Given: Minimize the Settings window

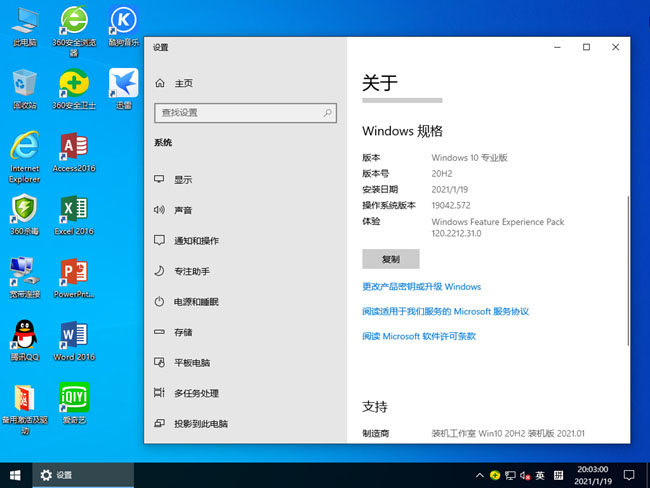Looking at the screenshot, I should pyautogui.click(x=557, y=47).
